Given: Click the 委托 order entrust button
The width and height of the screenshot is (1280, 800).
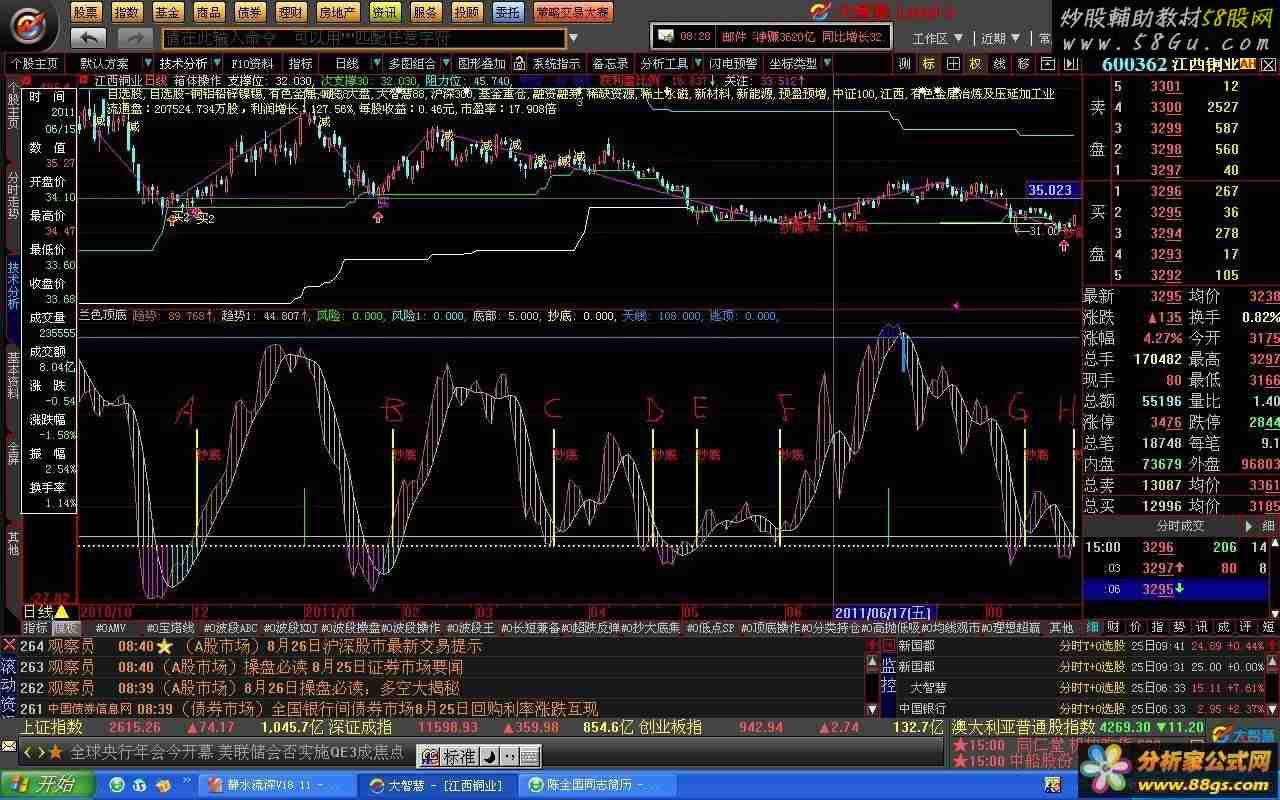Looking at the screenshot, I should click(x=508, y=12).
